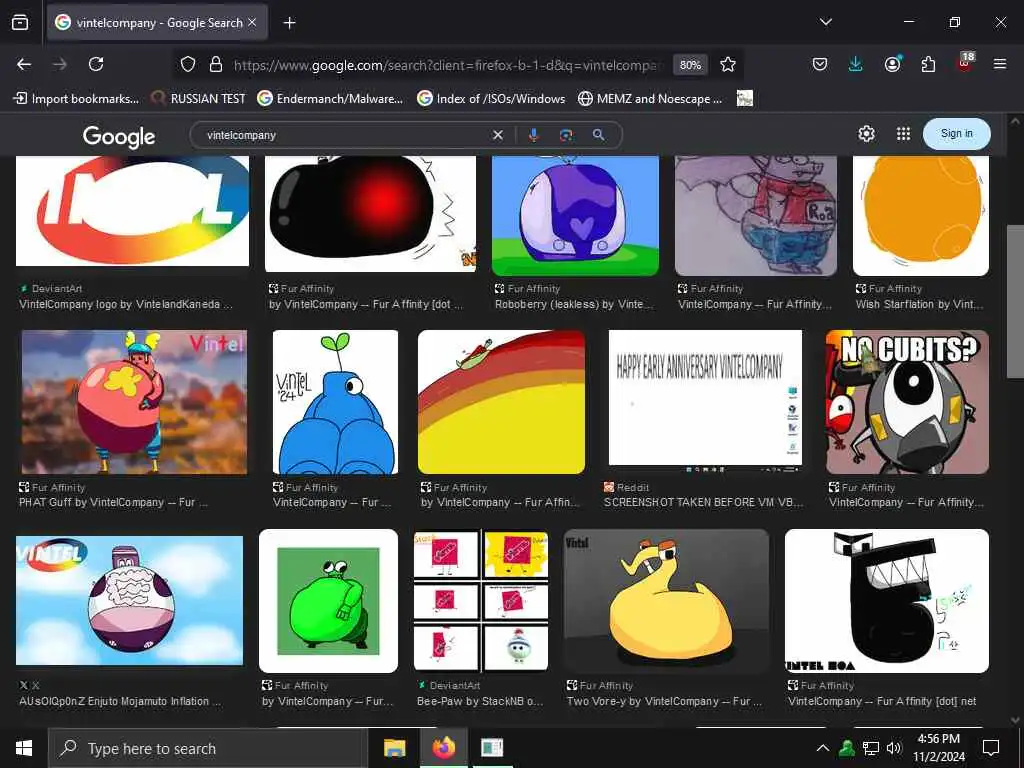Screen dimensions: 1024x768
Task: Click the unnamed image bookmark icon
Action: pos(744,99)
